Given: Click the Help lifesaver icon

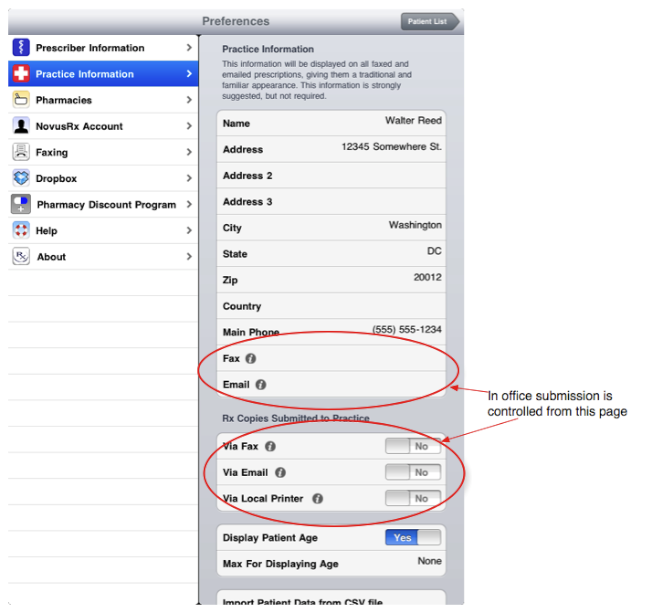Looking at the screenshot, I should (20, 230).
